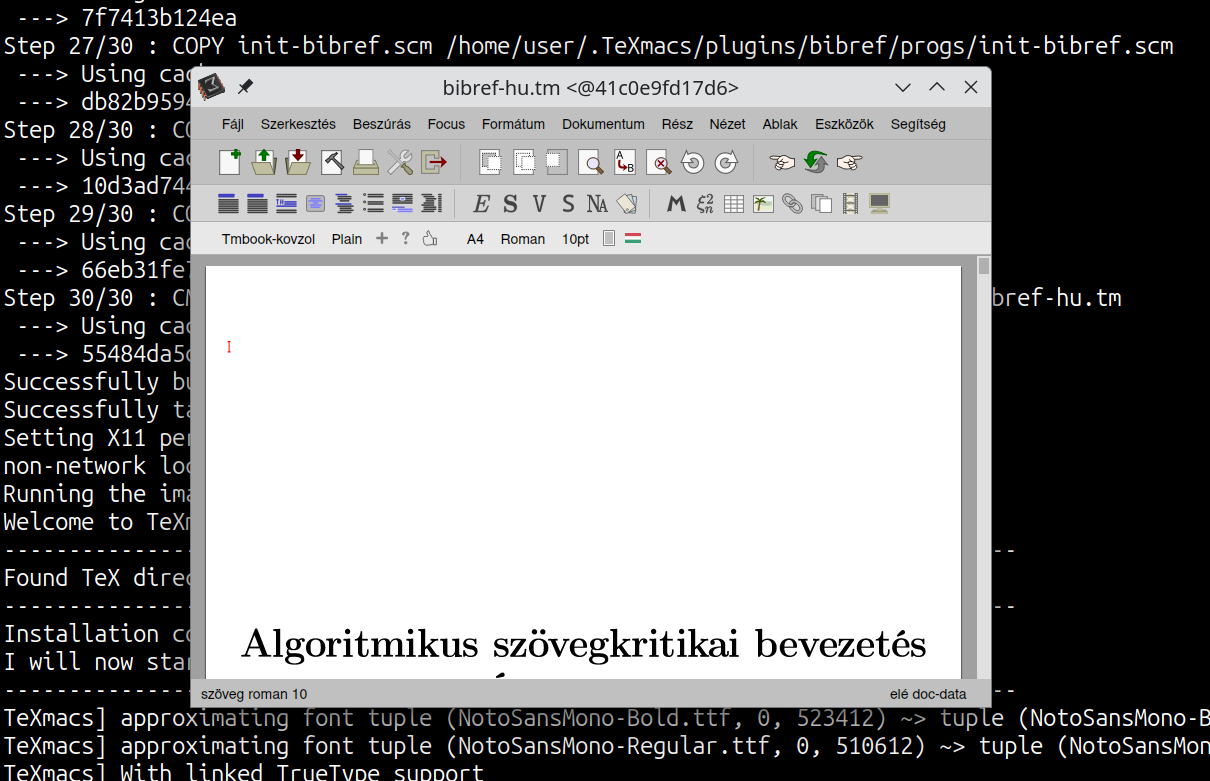Toggle the pin icon in the title bar
This screenshot has height=781, width=1210.
[x=245, y=88]
